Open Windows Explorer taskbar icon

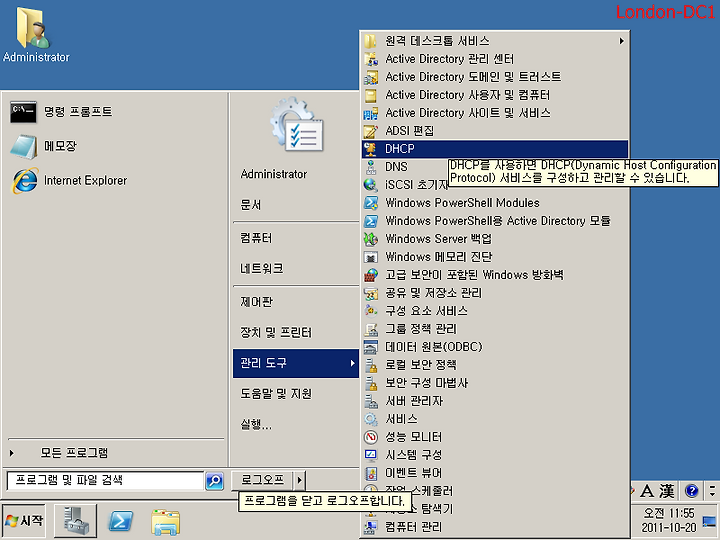pos(165,522)
